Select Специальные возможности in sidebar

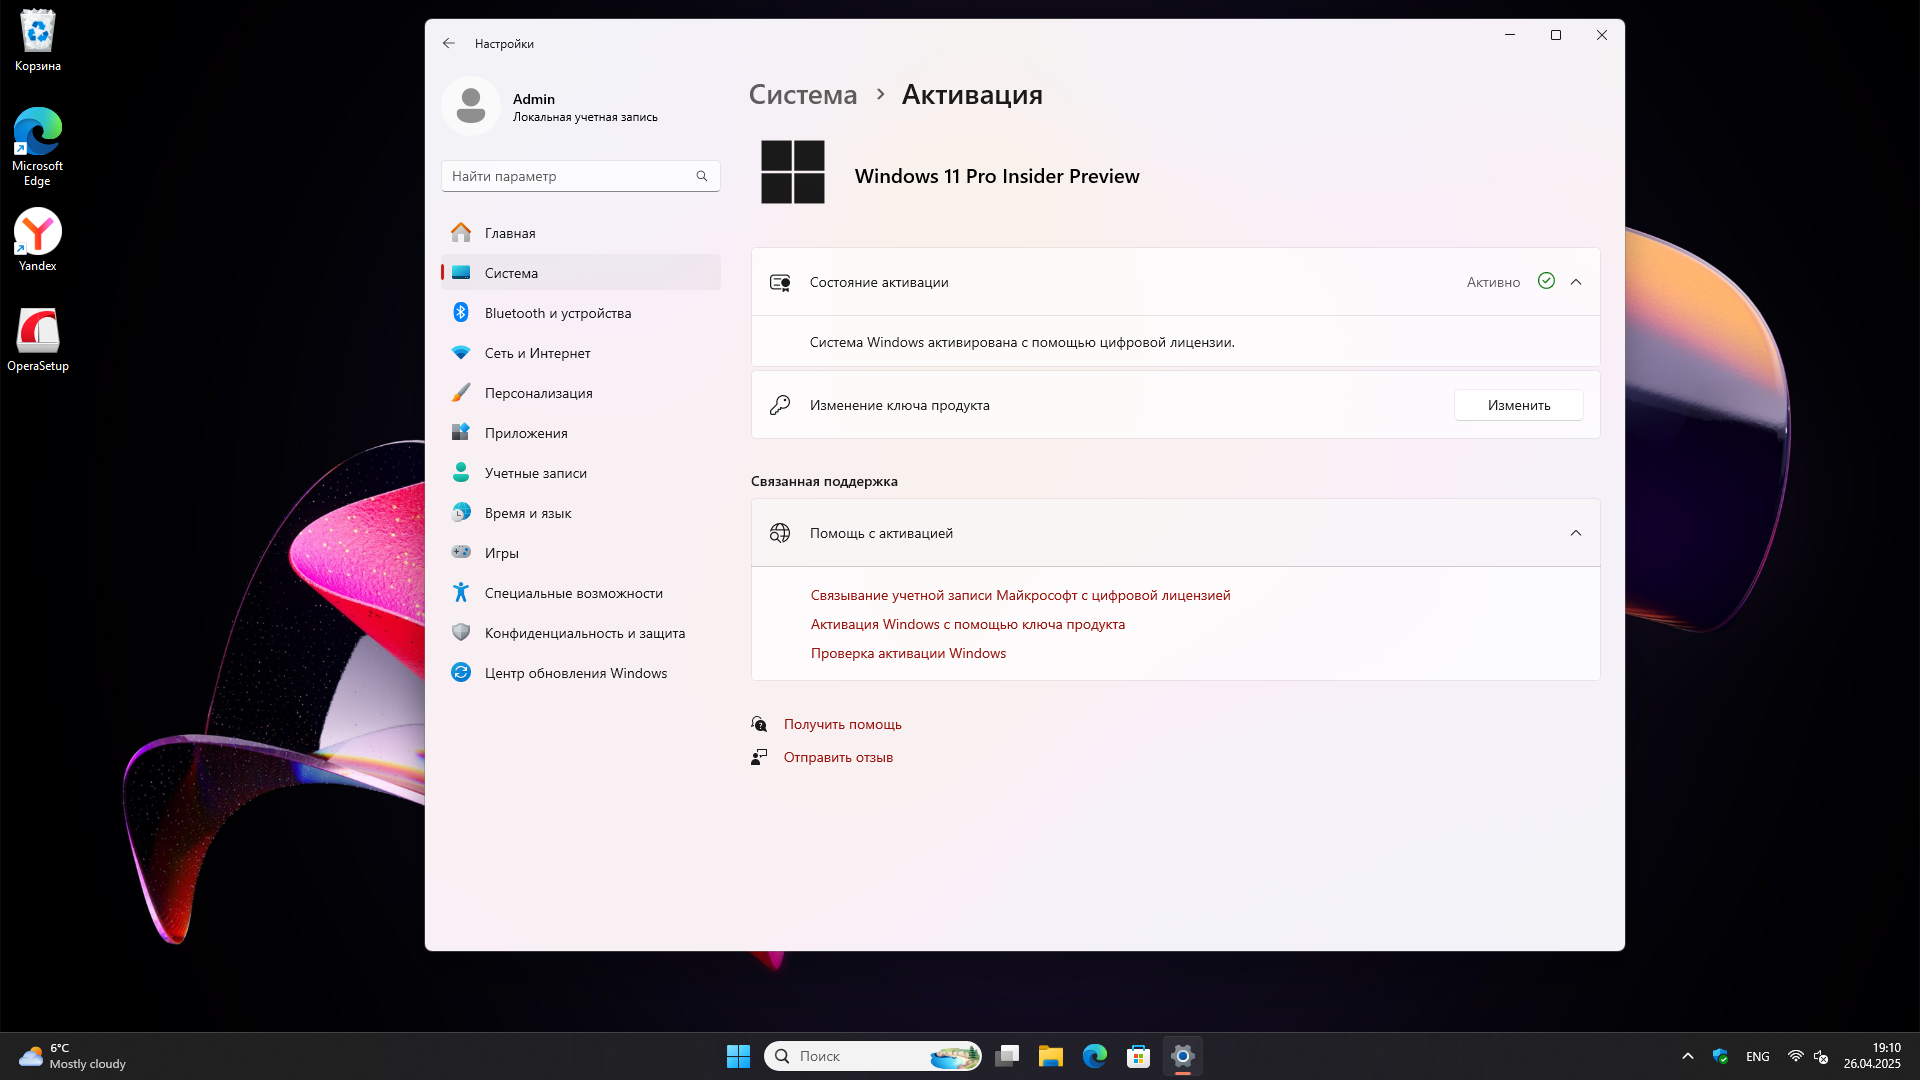[573, 593]
